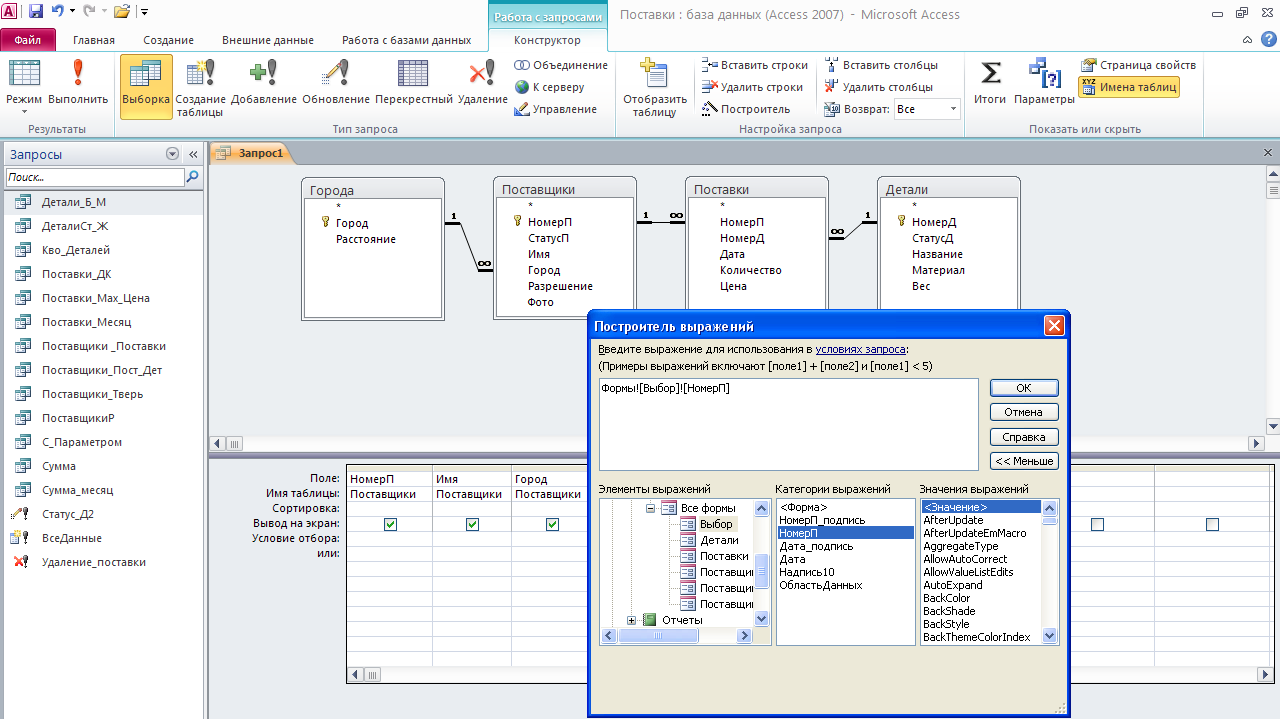Open Отобразить таблицу dialog
Viewport: 1280px width, 719px height.
click(x=655, y=88)
